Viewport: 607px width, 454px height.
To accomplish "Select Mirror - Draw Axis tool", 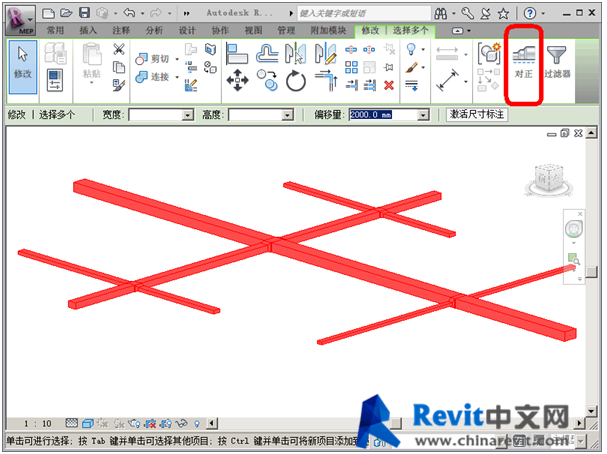I will (326, 53).
